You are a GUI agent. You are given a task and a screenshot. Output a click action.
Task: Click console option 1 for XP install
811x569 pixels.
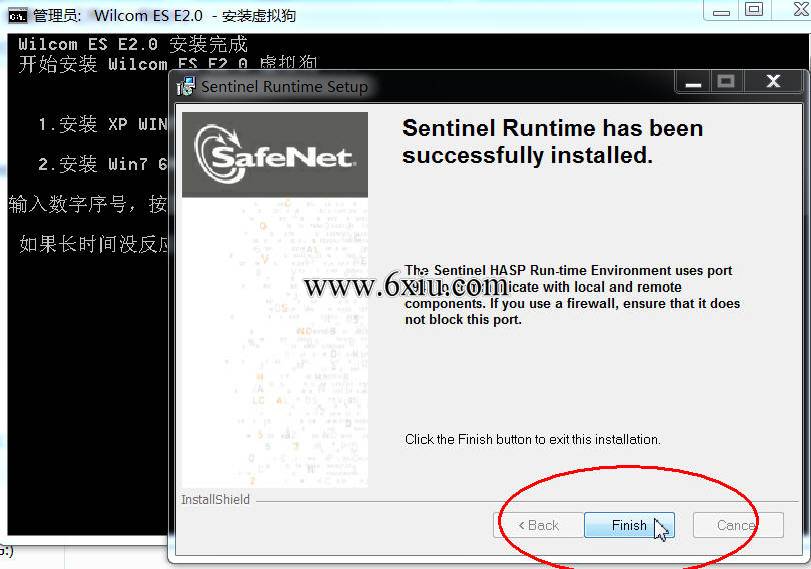click(103, 124)
